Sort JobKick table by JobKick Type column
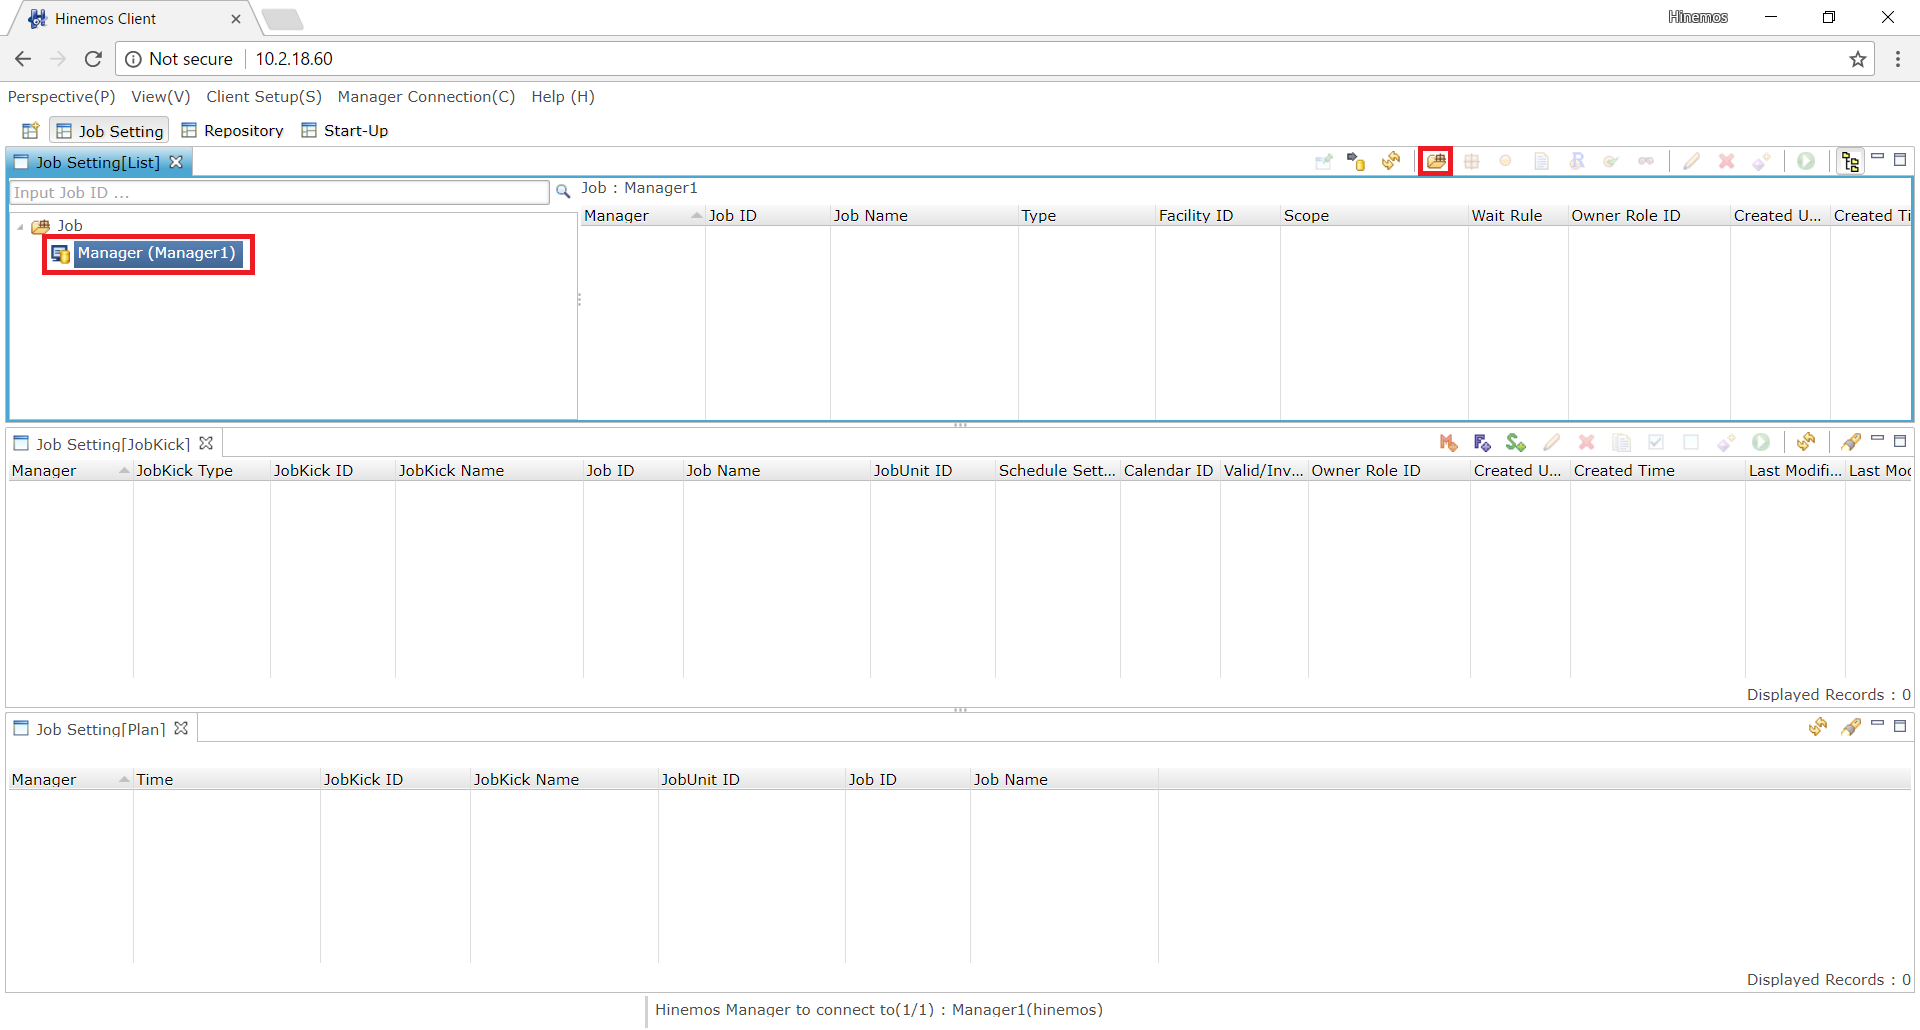The image size is (1920, 1030). 201,470
